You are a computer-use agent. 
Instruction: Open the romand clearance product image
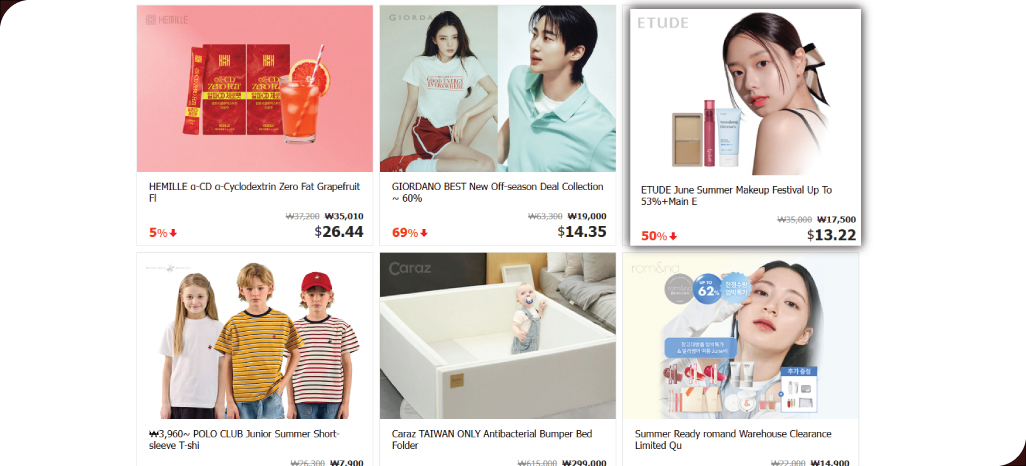pos(740,336)
